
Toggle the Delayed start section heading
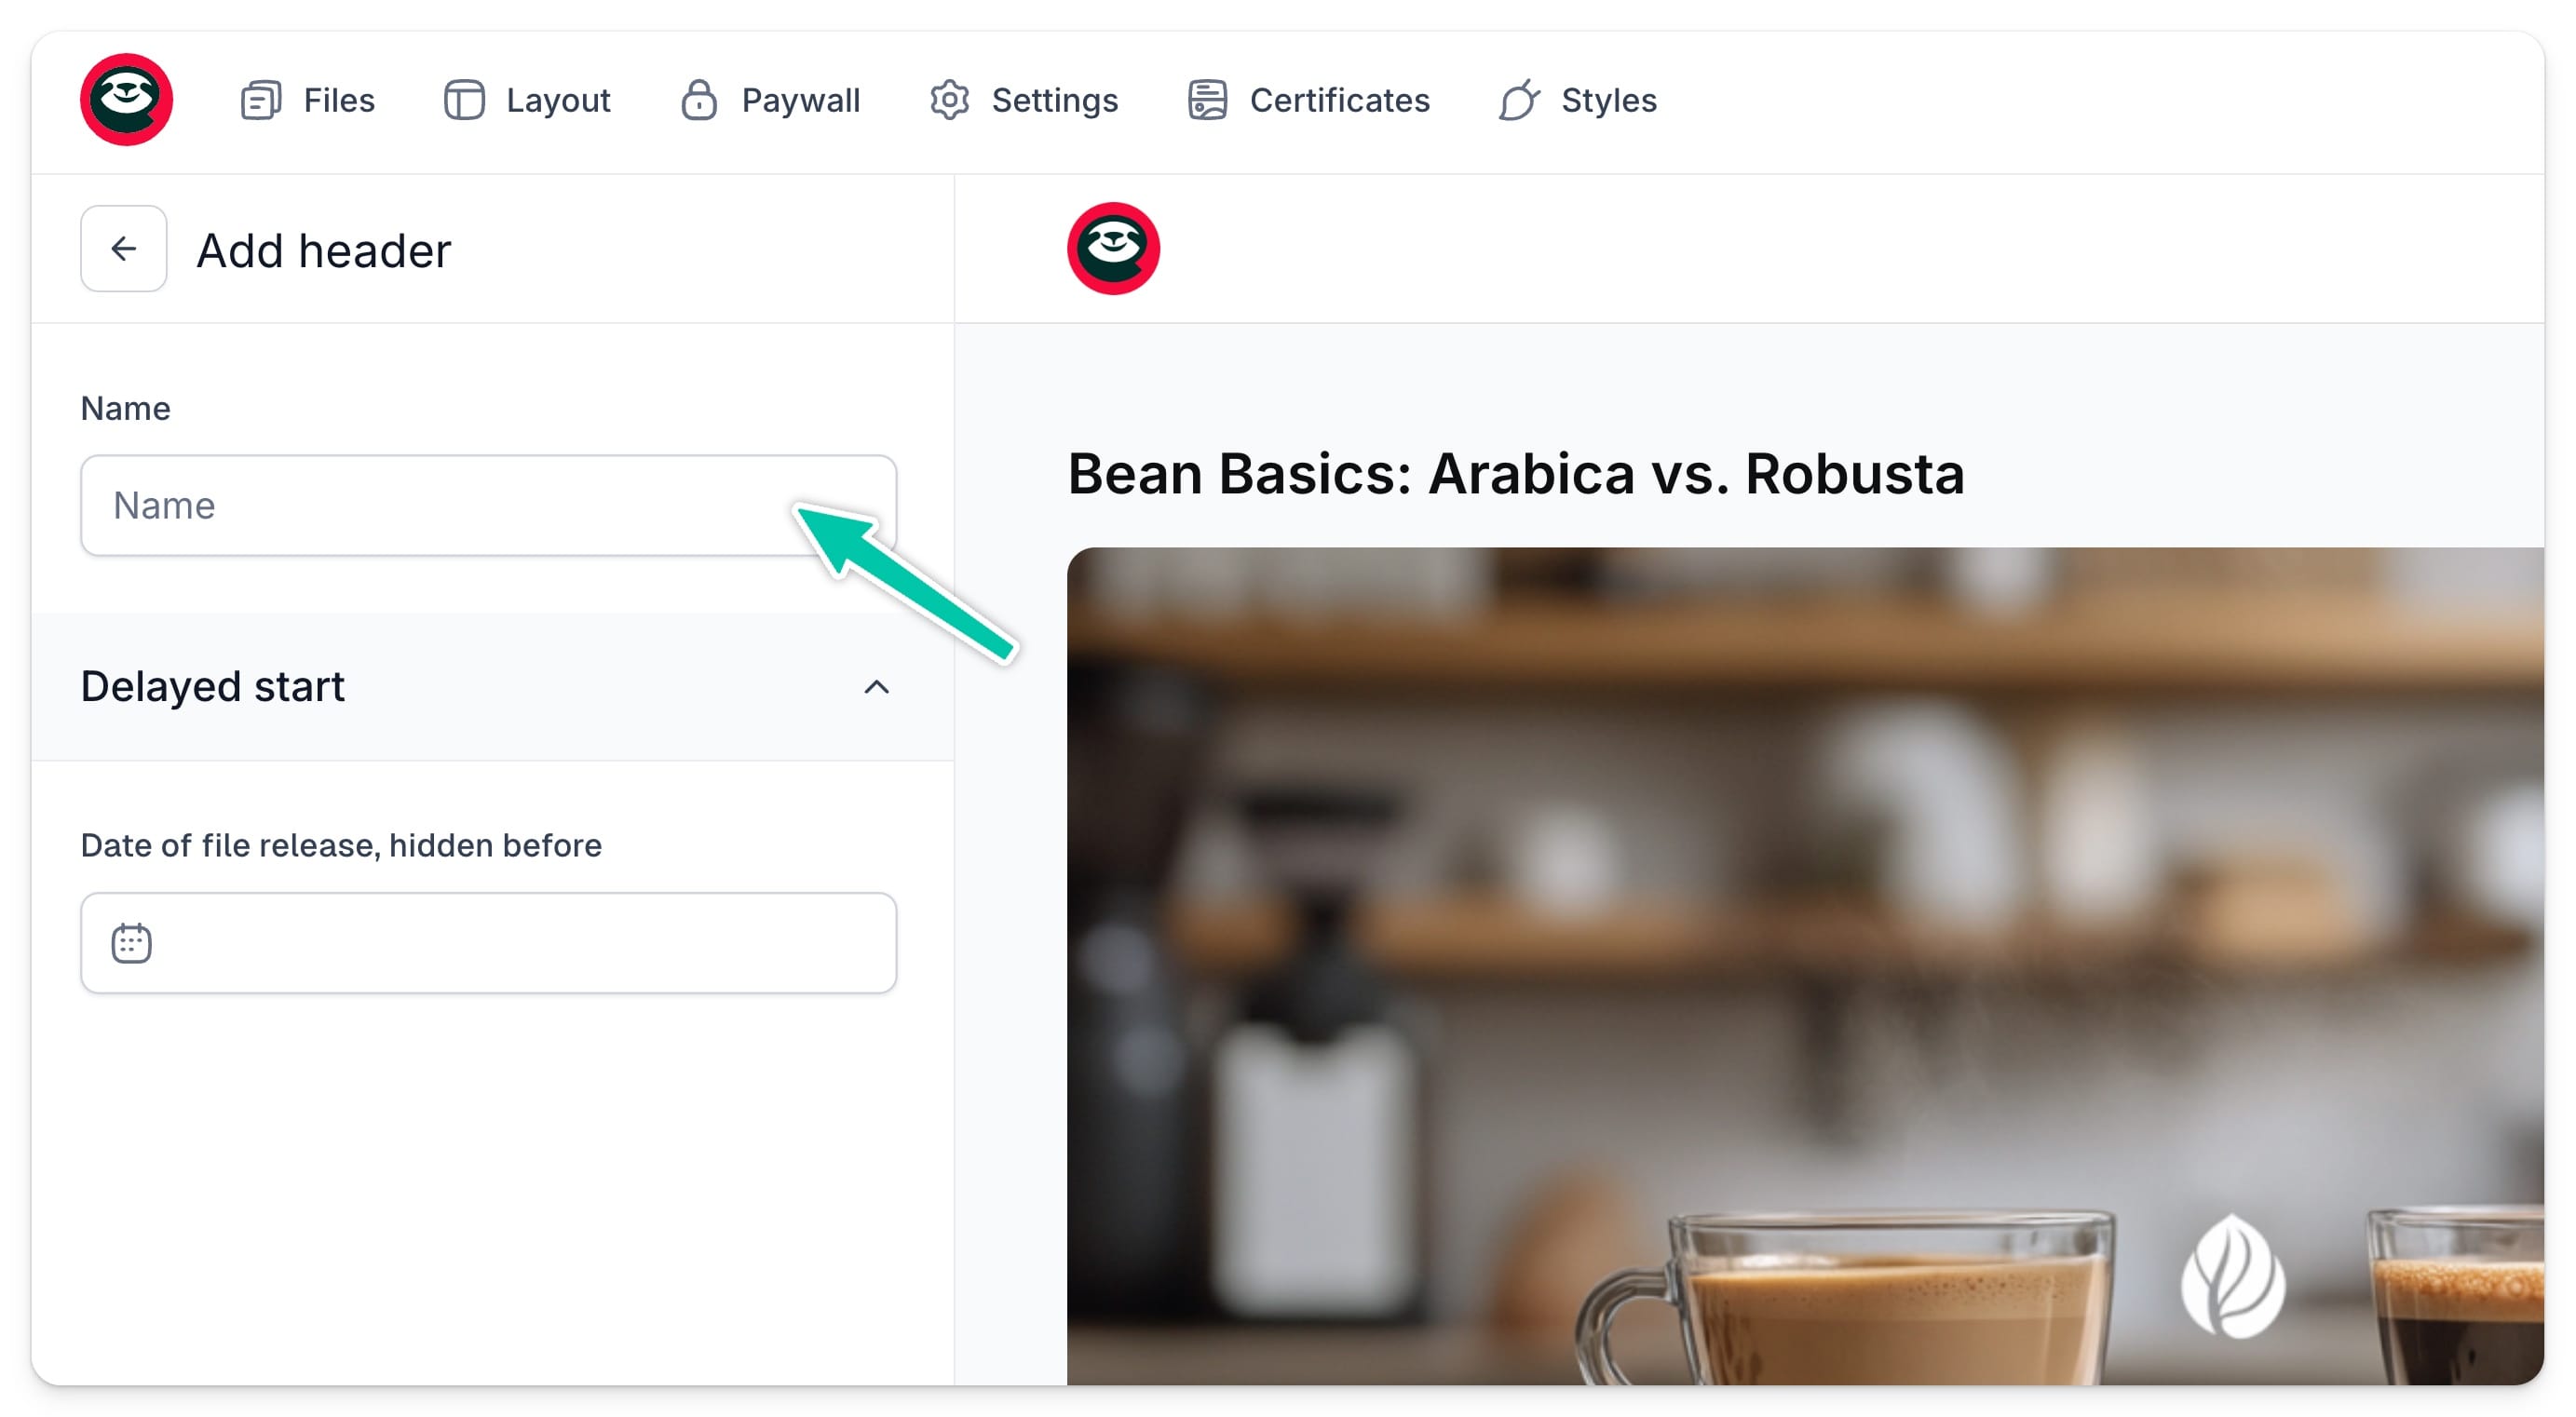(x=212, y=687)
